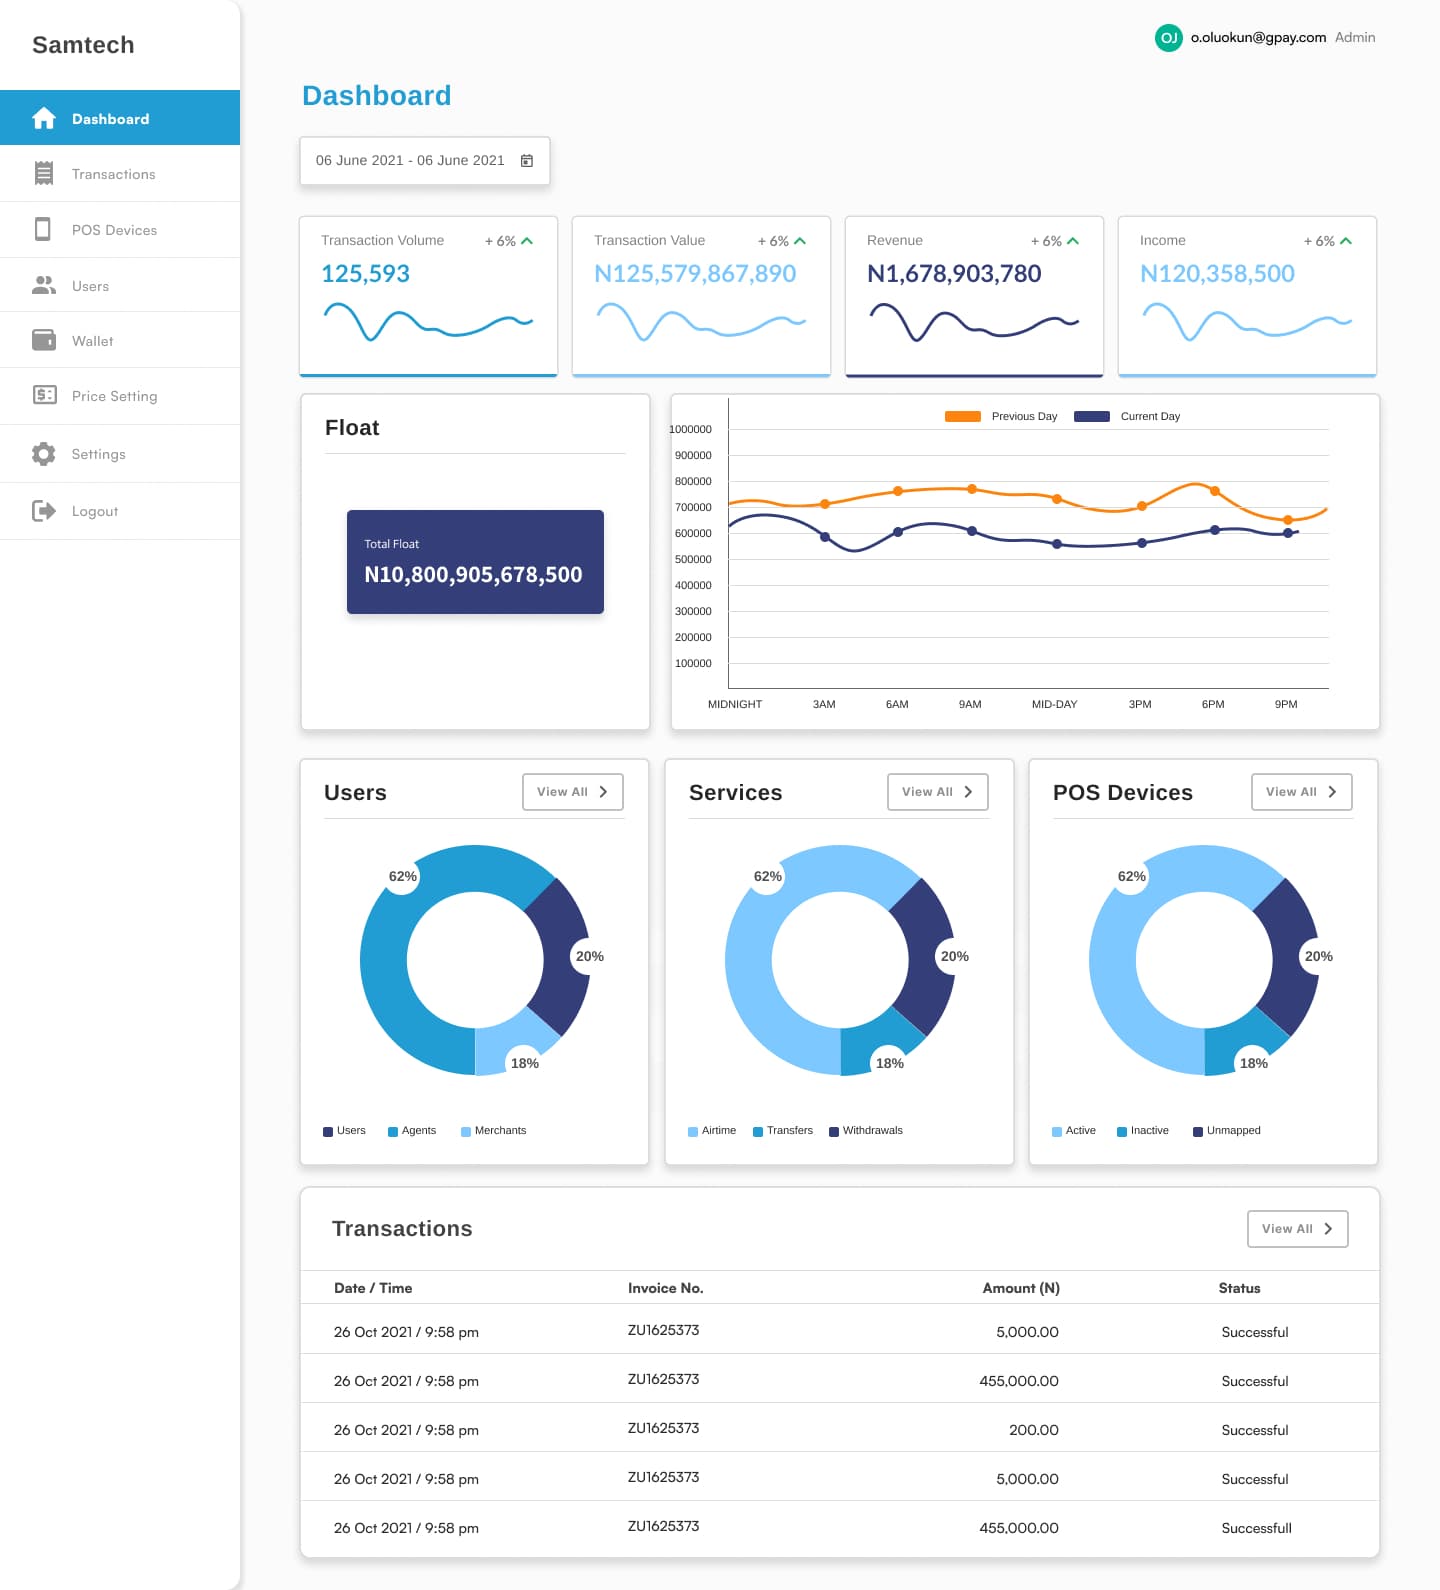Screen dimensions: 1440x1590
Task: Click the Total Float card
Action: click(475, 562)
